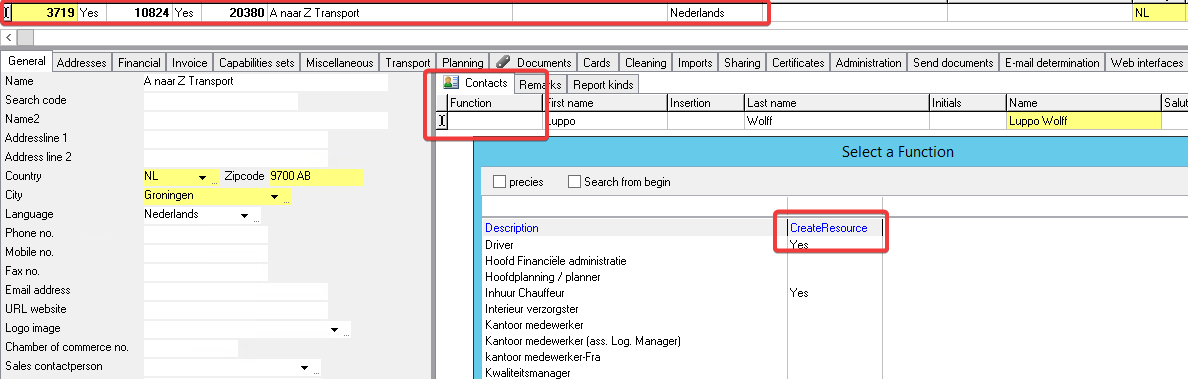Select the General tab

click(27, 62)
